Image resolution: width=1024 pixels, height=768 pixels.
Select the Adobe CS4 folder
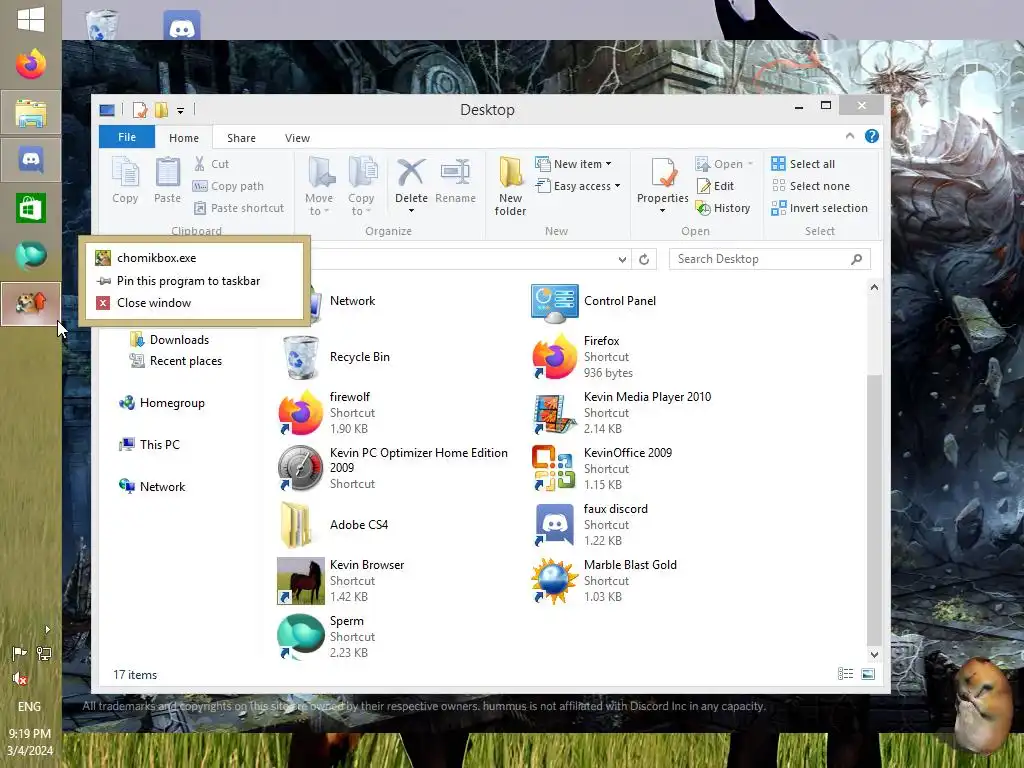click(x=333, y=525)
